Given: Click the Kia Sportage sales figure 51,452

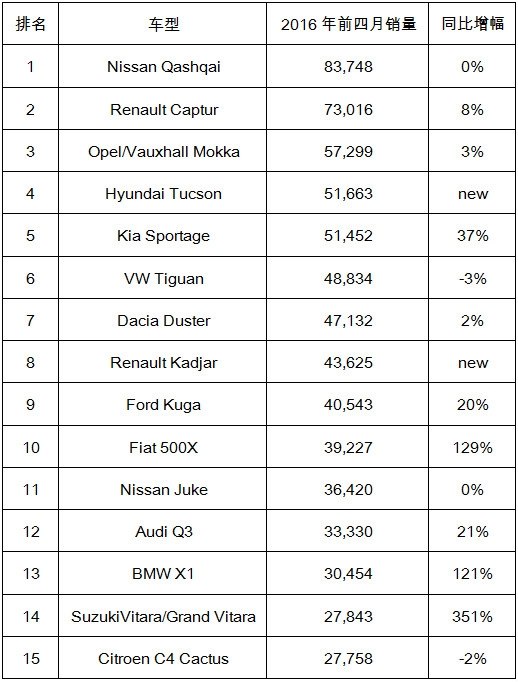Looking at the screenshot, I should point(348,236).
